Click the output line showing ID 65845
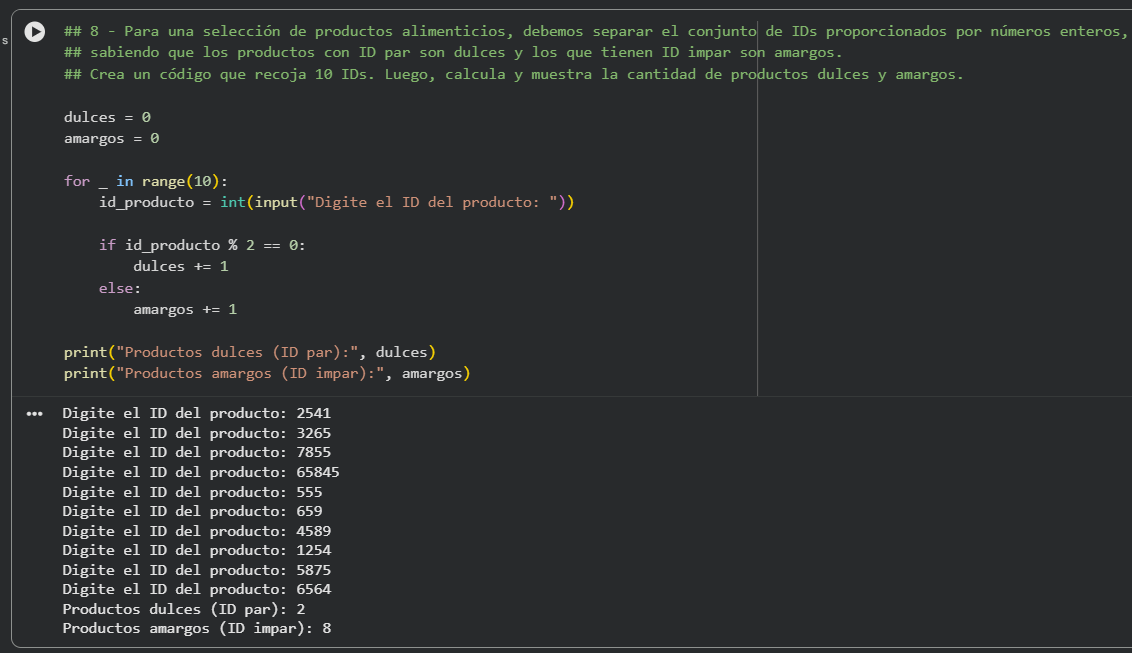This screenshot has width=1132, height=653. click(x=200, y=472)
